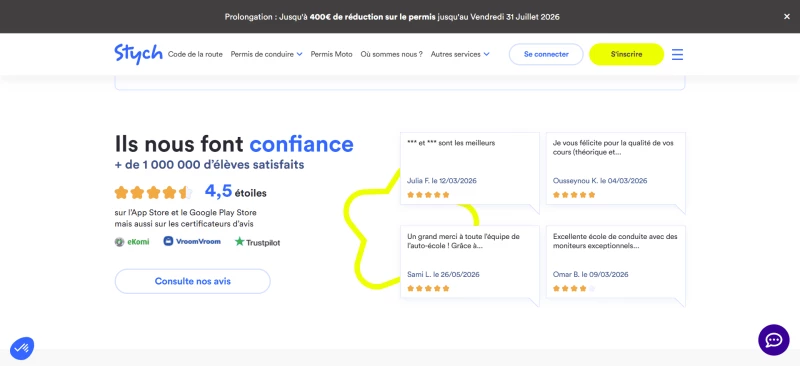The width and height of the screenshot is (800, 366).
Task: Click 'Ils nous font confiance' heading
Action: tap(234, 144)
